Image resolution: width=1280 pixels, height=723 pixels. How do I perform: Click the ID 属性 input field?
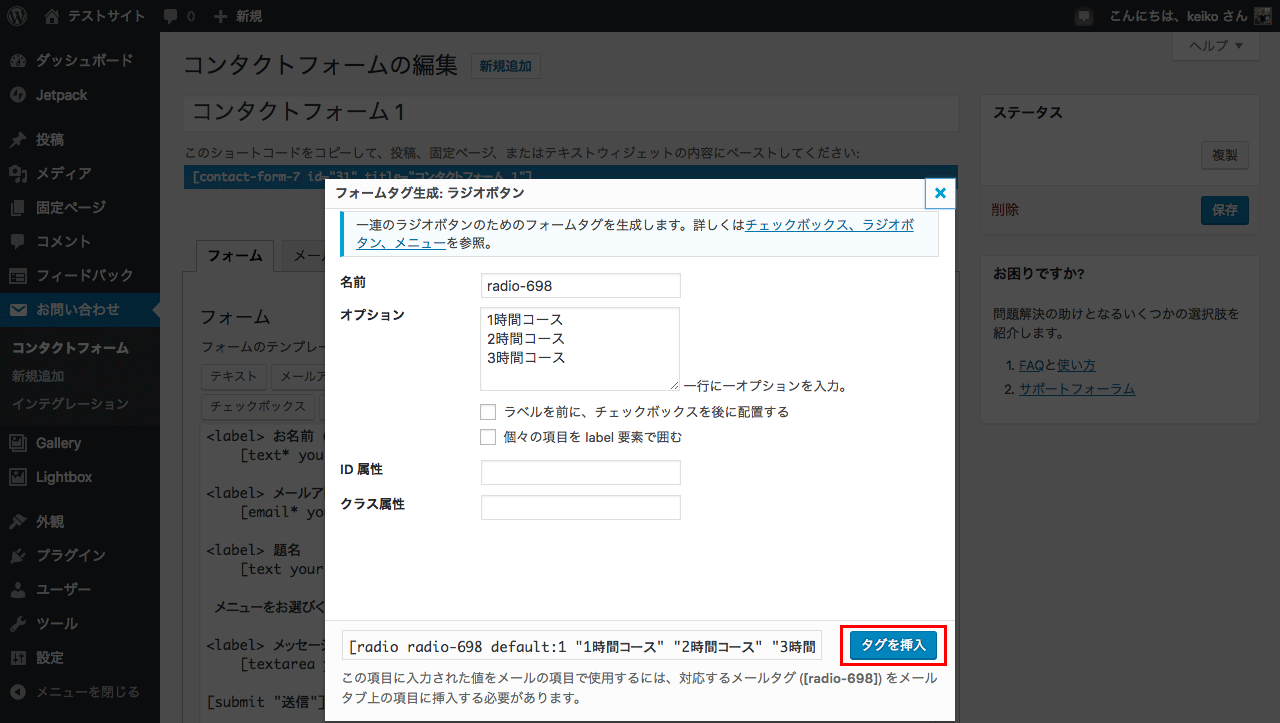pos(581,472)
